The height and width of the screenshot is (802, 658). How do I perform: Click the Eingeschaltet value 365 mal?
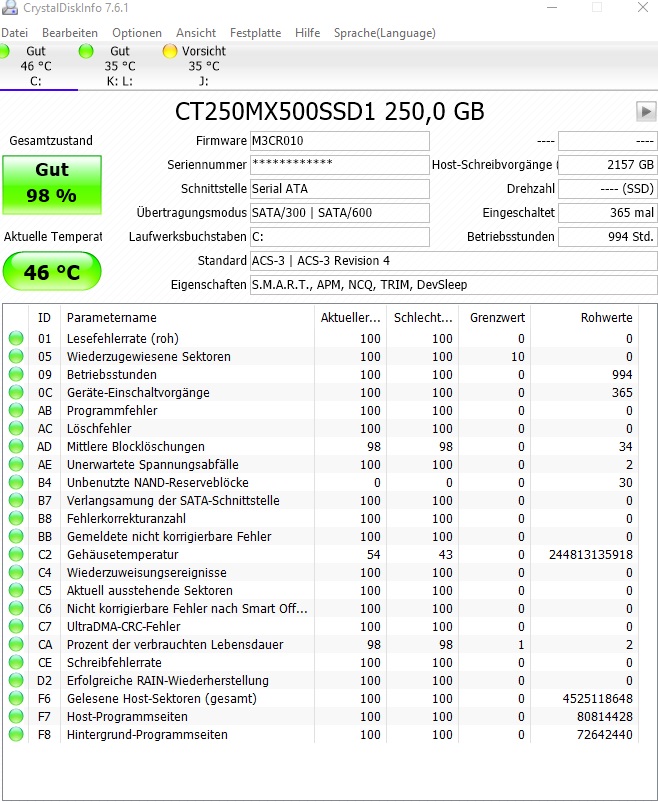pyautogui.click(x=607, y=213)
